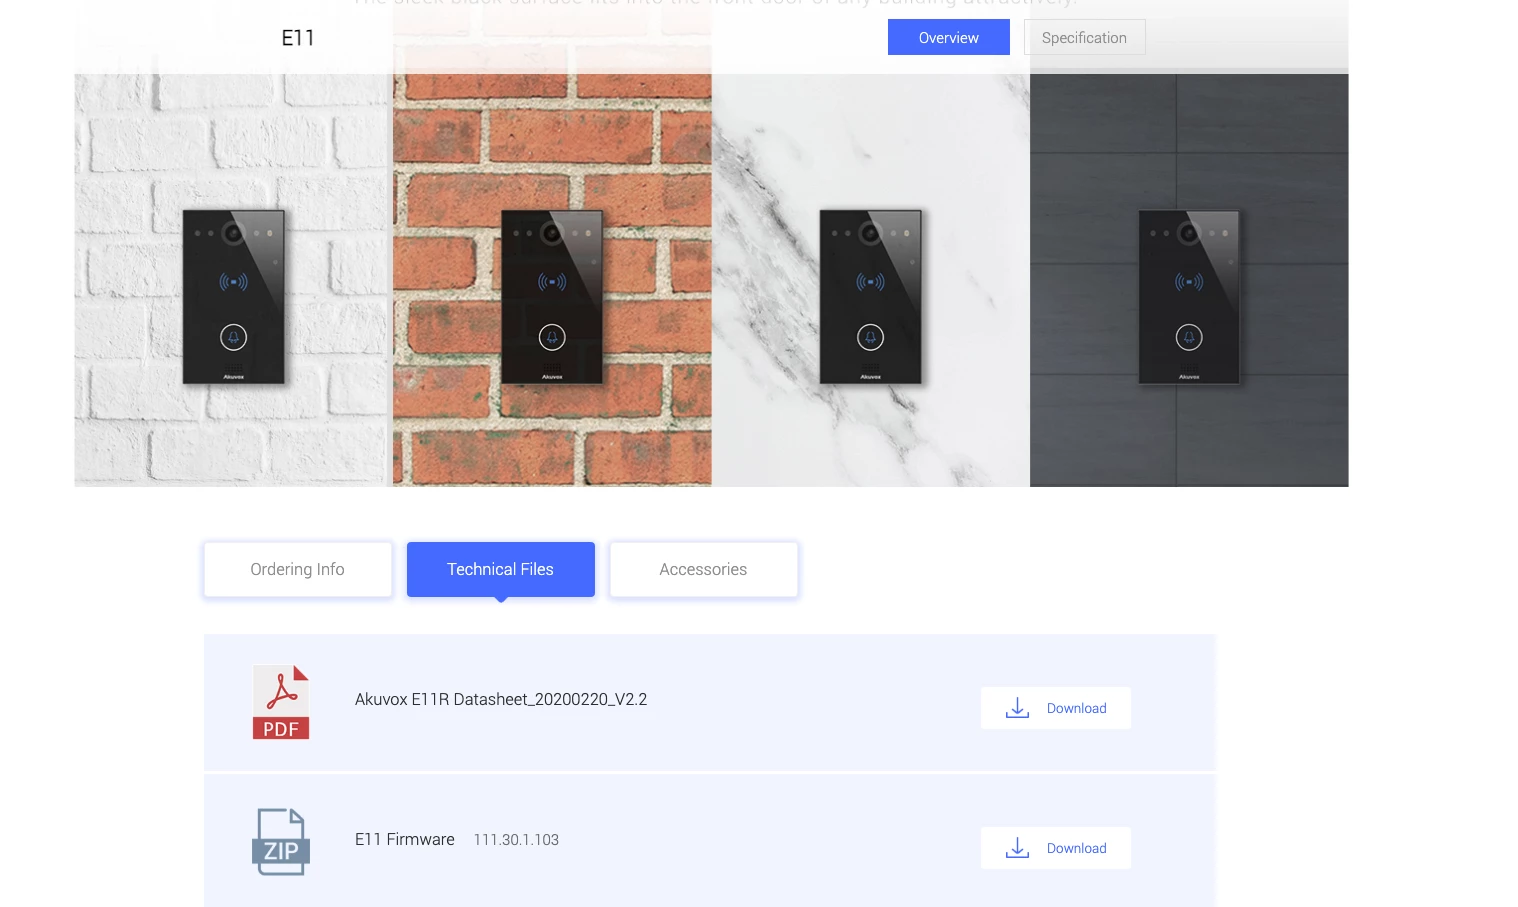
Task: Click the E11 product title in the header
Action: [x=297, y=38]
